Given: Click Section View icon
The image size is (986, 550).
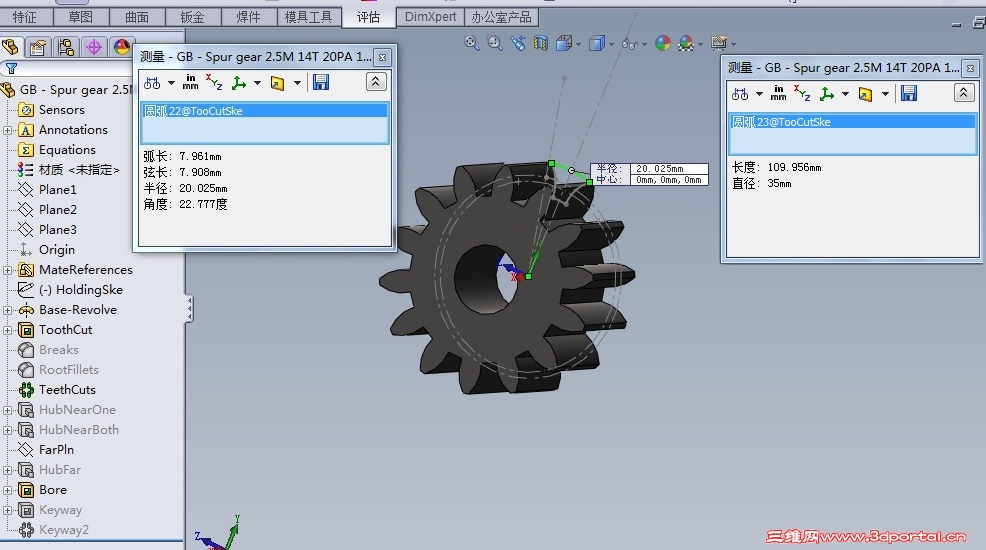Looking at the screenshot, I should point(541,43).
